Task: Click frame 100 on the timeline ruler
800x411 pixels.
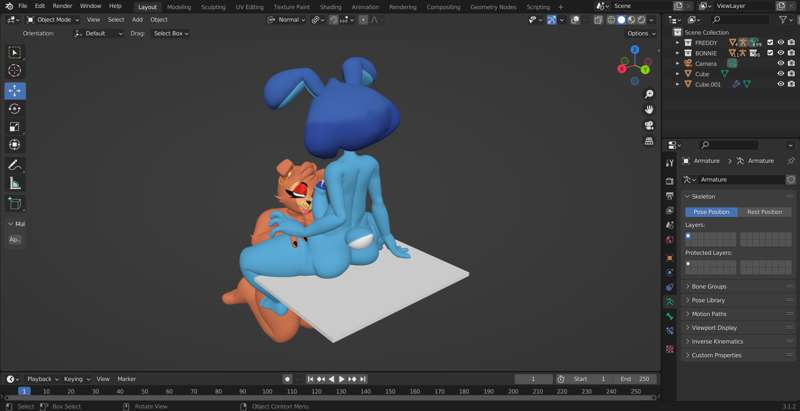Action: pyautogui.click(x=267, y=392)
